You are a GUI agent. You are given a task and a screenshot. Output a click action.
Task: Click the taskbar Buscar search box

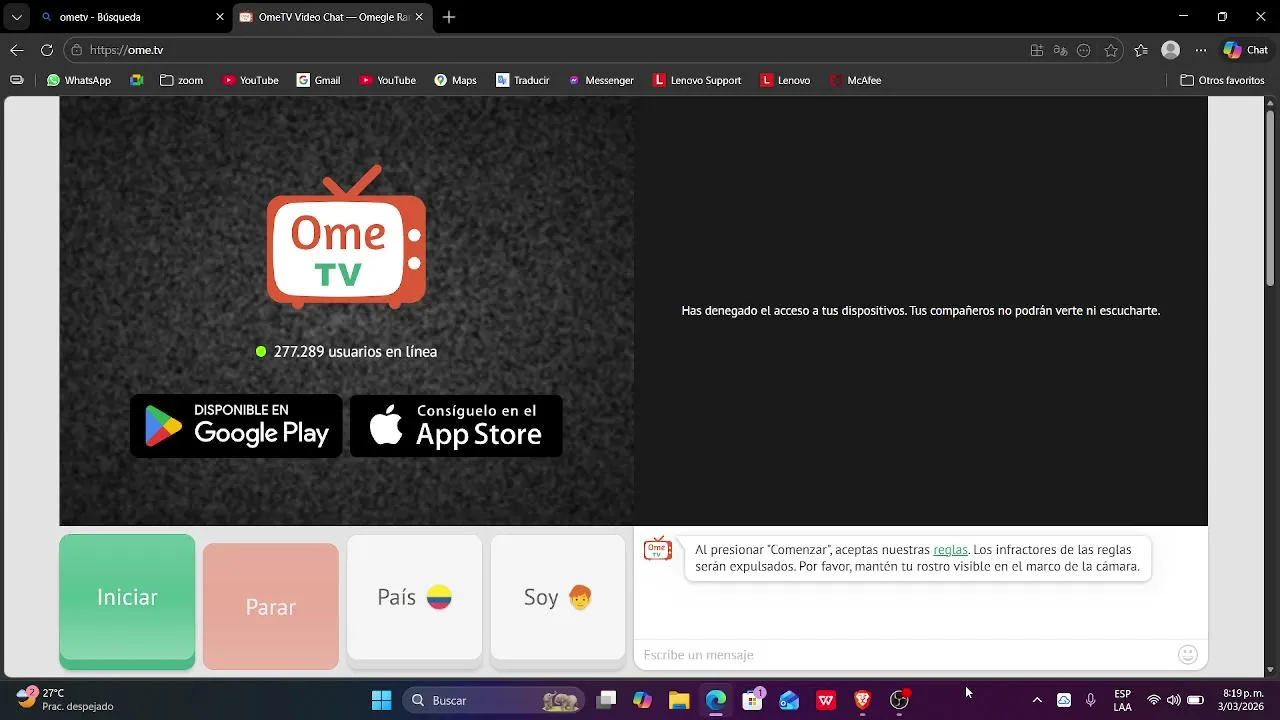tap(495, 700)
